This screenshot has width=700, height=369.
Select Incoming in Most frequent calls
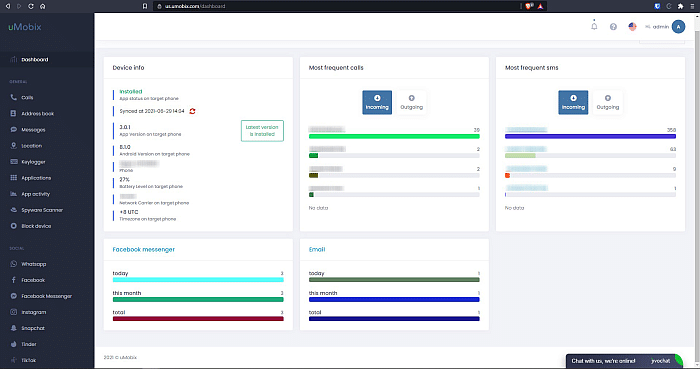click(377, 102)
